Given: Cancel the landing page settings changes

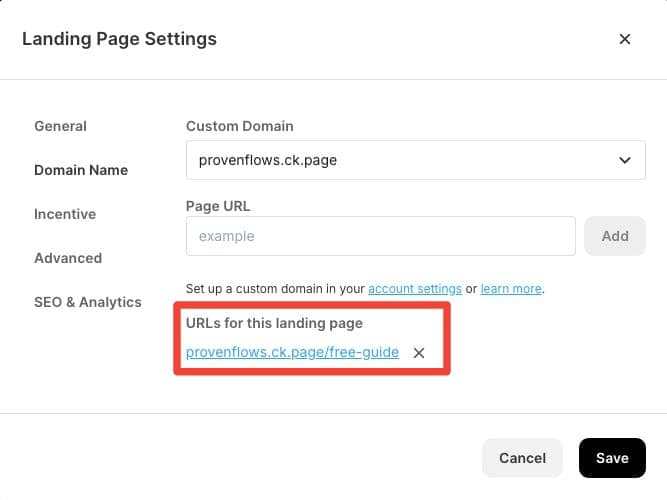Looking at the screenshot, I should [522, 458].
